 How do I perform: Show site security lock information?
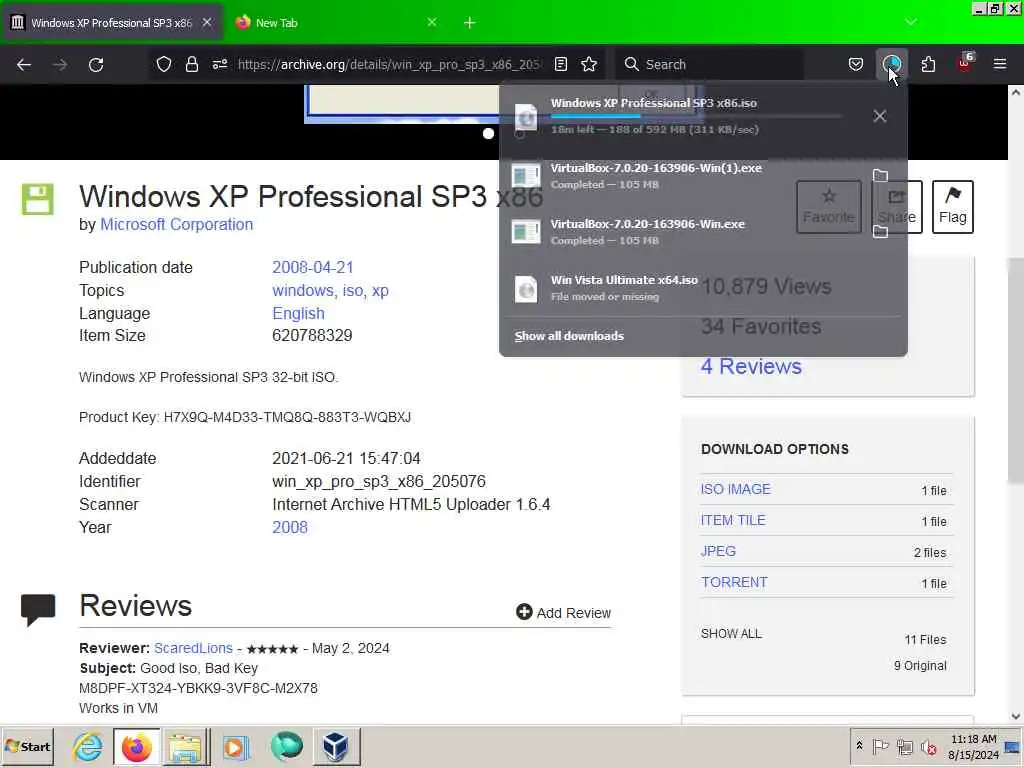[x=191, y=64]
